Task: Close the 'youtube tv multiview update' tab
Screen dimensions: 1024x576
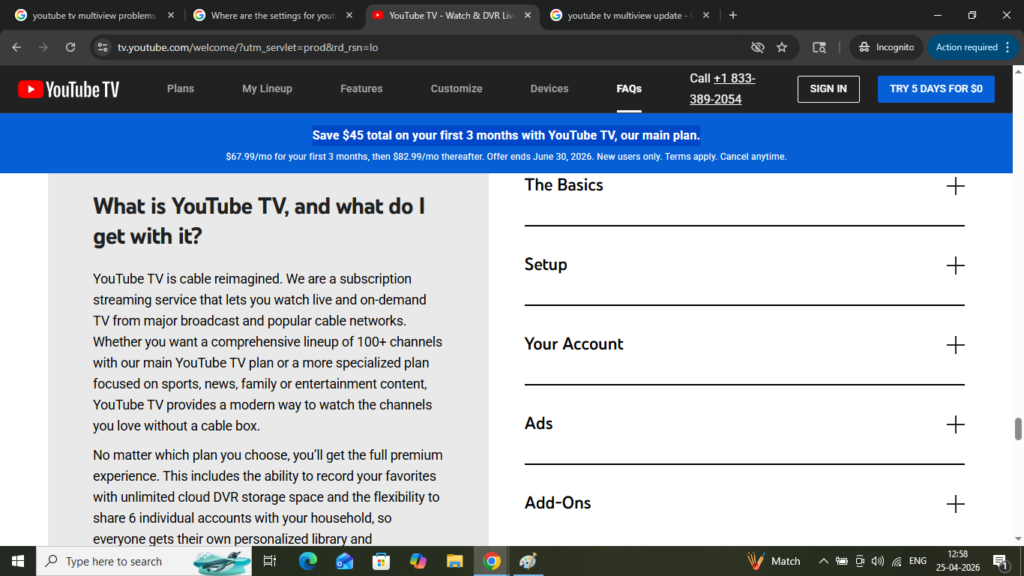Action: [706, 15]
